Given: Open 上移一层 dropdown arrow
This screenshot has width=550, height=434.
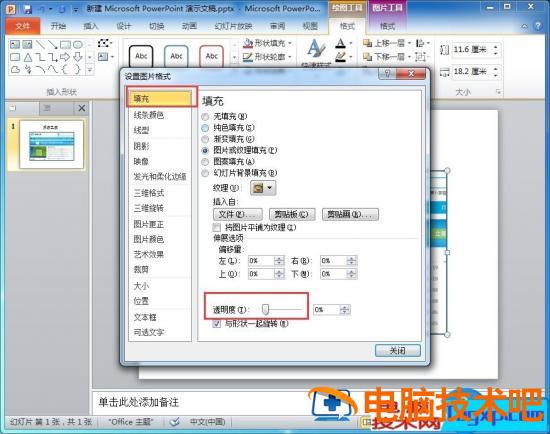Looking at the screenshot, I should (409, 43).
